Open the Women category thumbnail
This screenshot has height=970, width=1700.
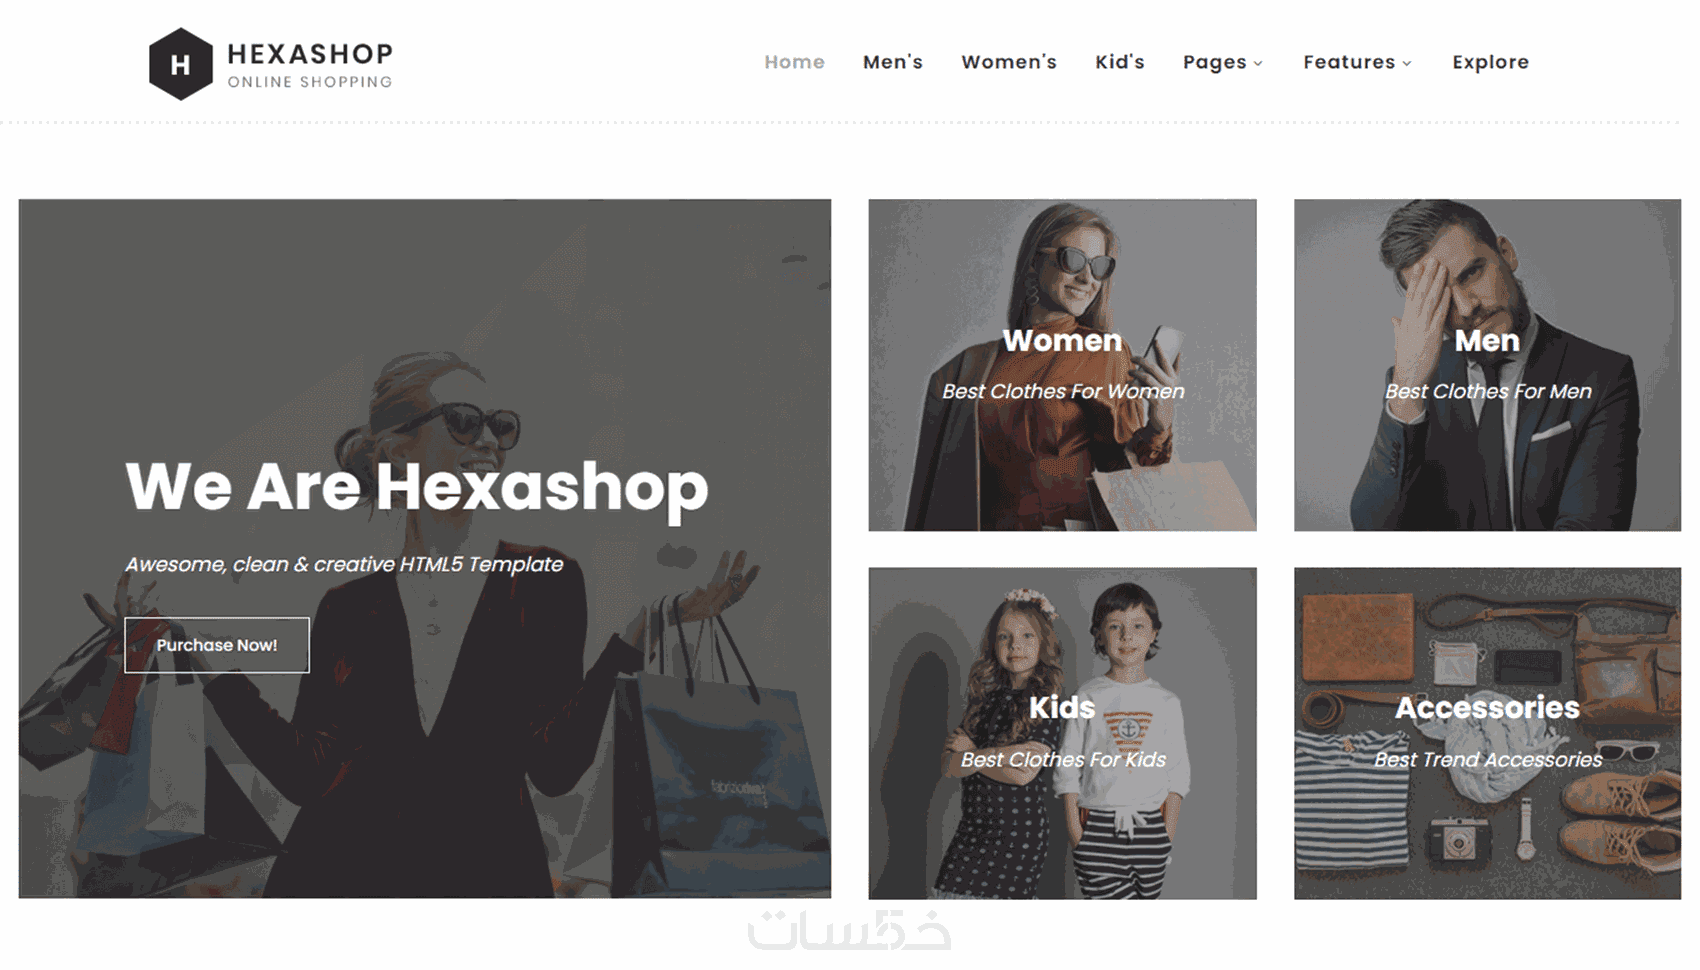[x=1062, y=365]
